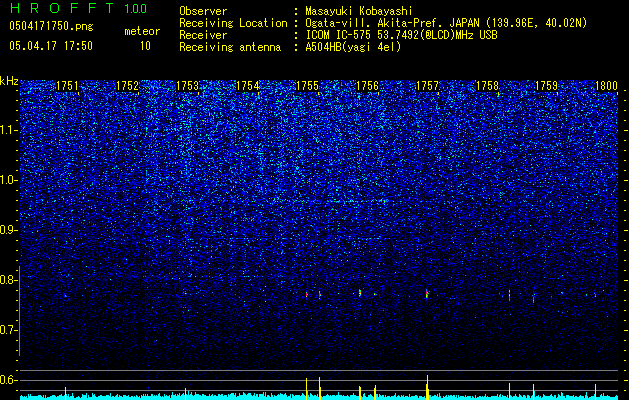Click the gray vertical range bar beside 0.8
629x400 pixels.
tap(19, 311)
